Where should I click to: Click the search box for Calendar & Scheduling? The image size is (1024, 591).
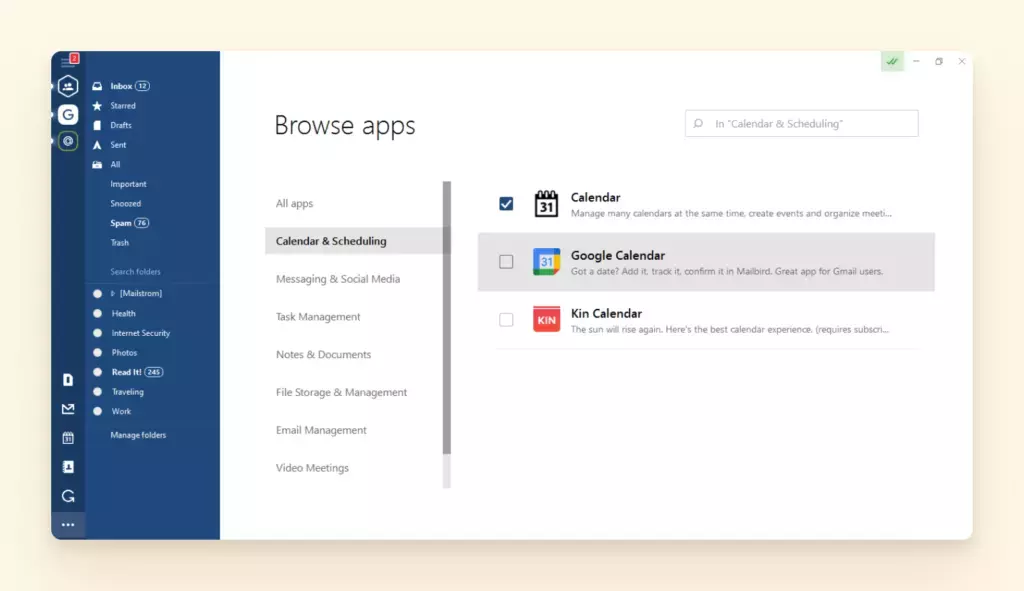pos(801,123)
